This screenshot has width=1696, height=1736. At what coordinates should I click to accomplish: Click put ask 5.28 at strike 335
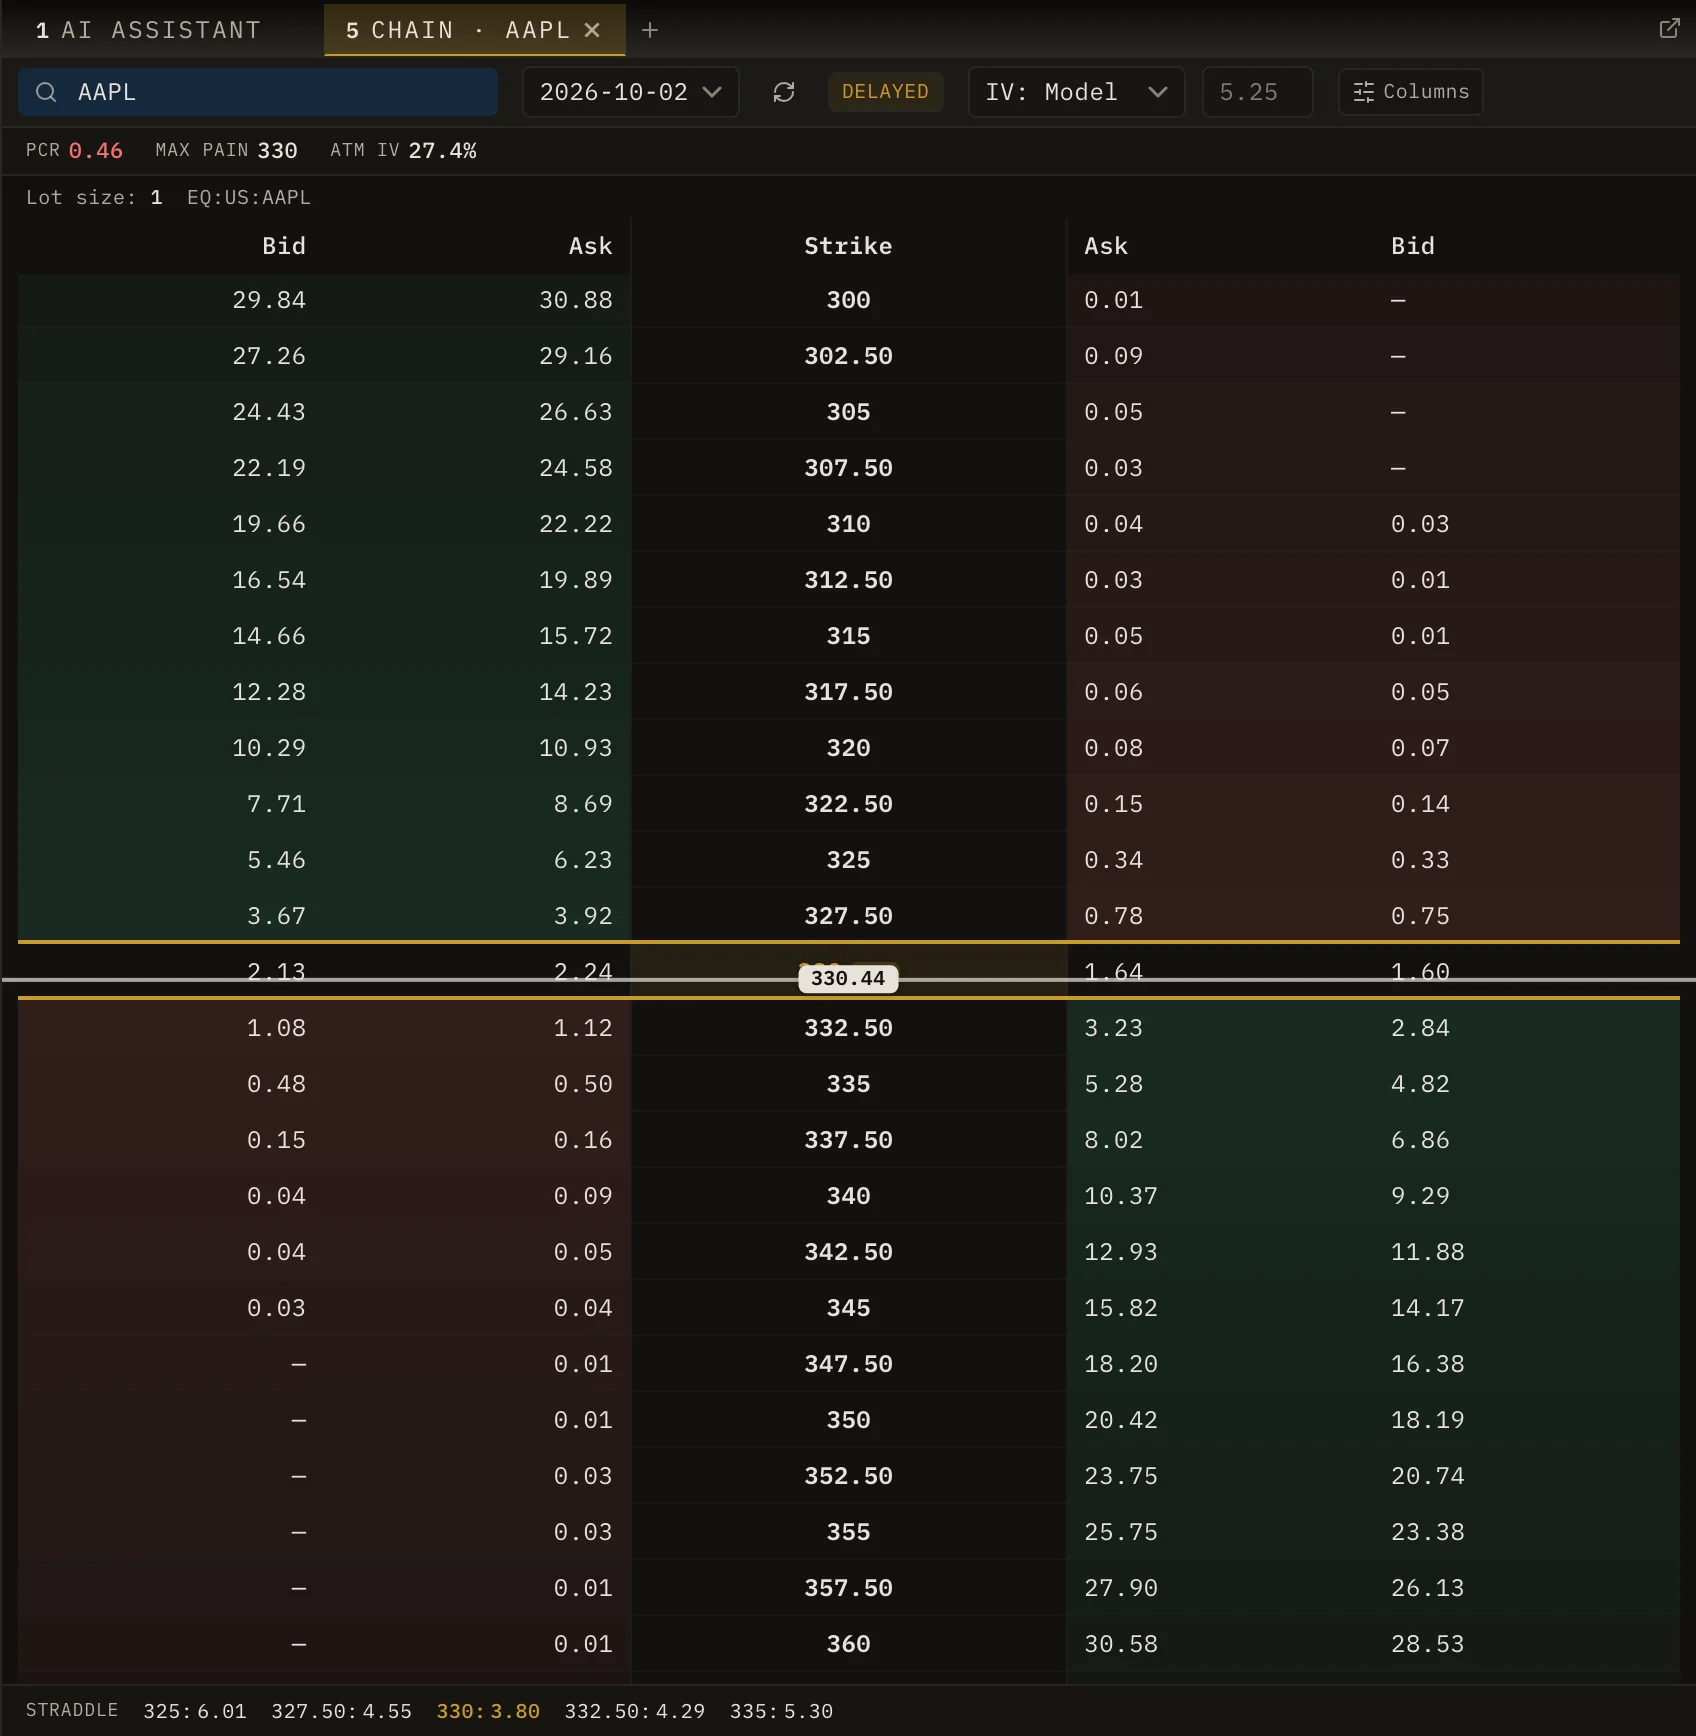1113,1084
